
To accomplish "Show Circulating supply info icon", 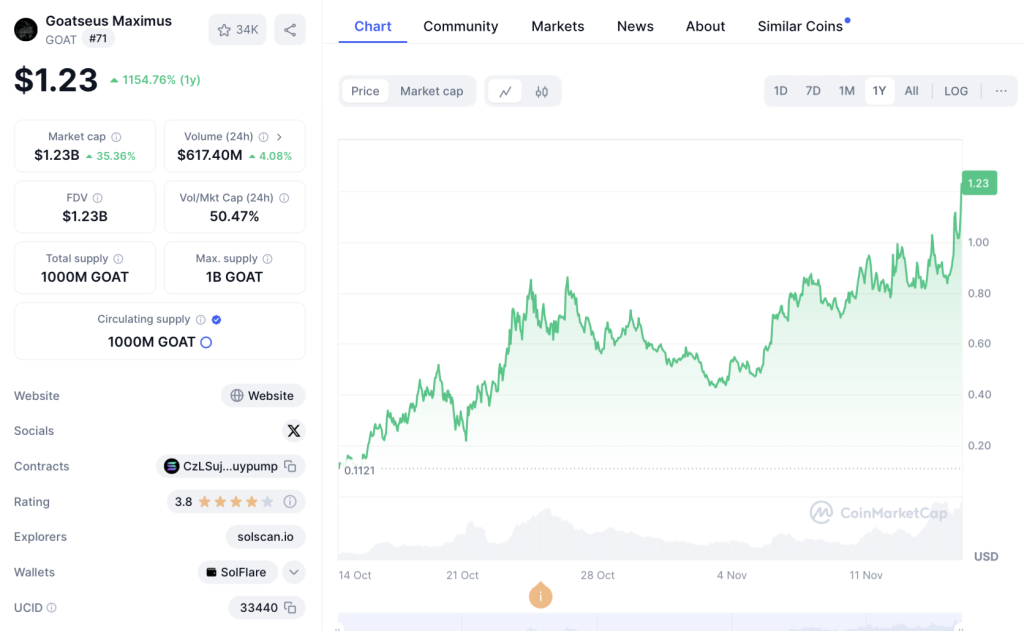I will tap(200, 319).
